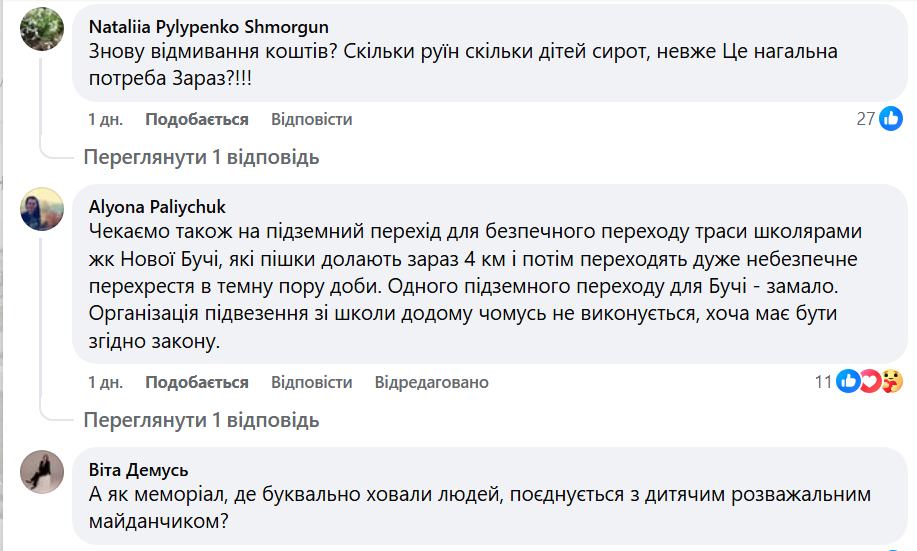Image resolution: width=917 pixels, height=551 pixels.
Task: Open Alyona Paliychuk's profile name link
Action: pyautogui.click(x=157, y=207)
